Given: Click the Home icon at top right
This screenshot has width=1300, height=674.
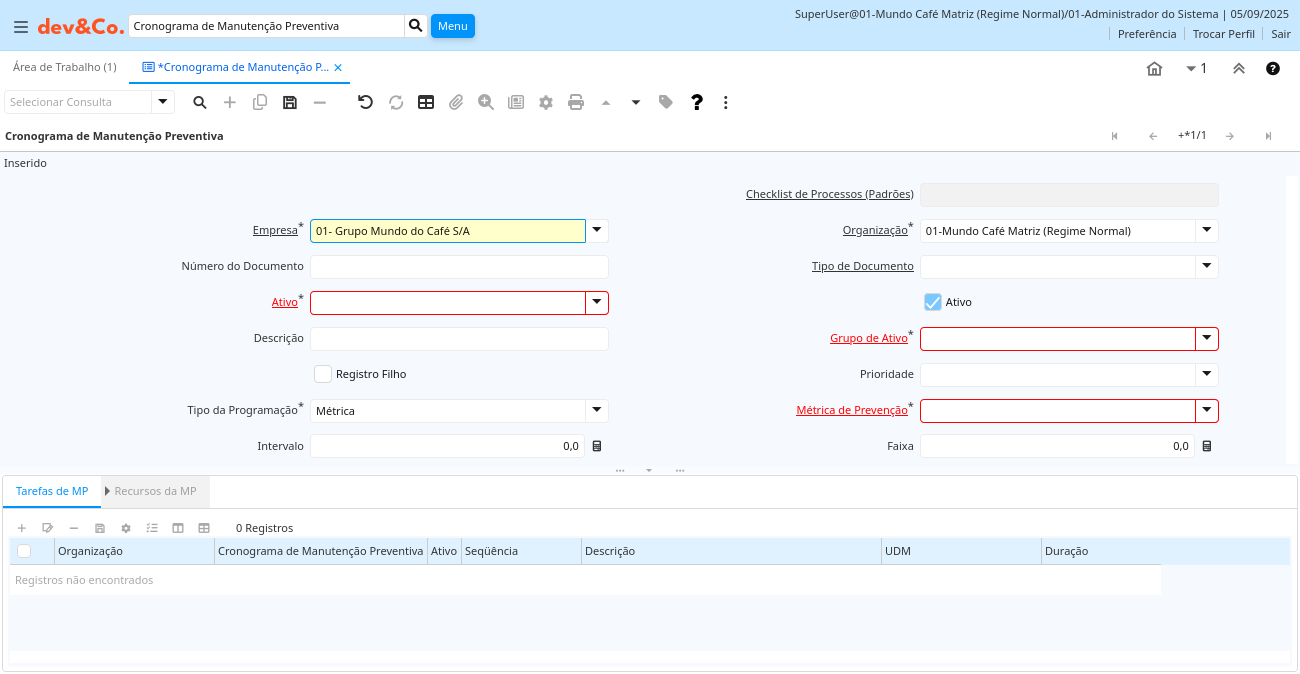Looking at the screenshot, I should (x=1154, y=68).
